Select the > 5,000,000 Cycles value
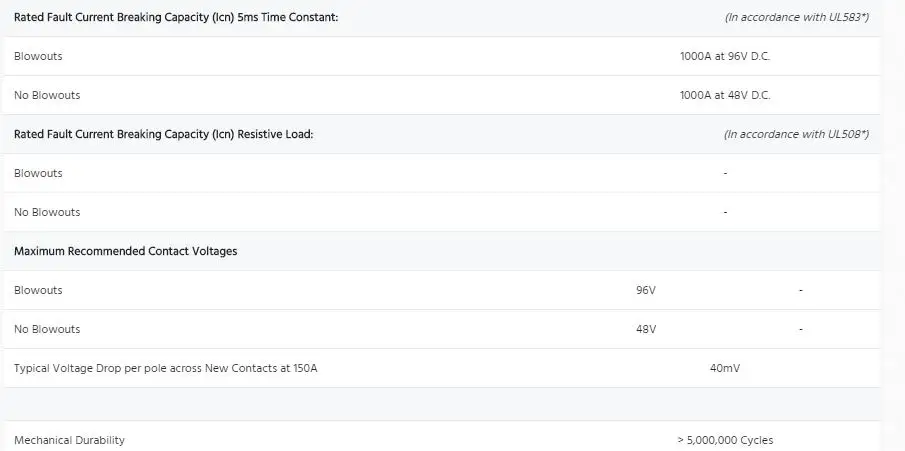The width and height of the screenshot is (905, 451). coord(725,440)
